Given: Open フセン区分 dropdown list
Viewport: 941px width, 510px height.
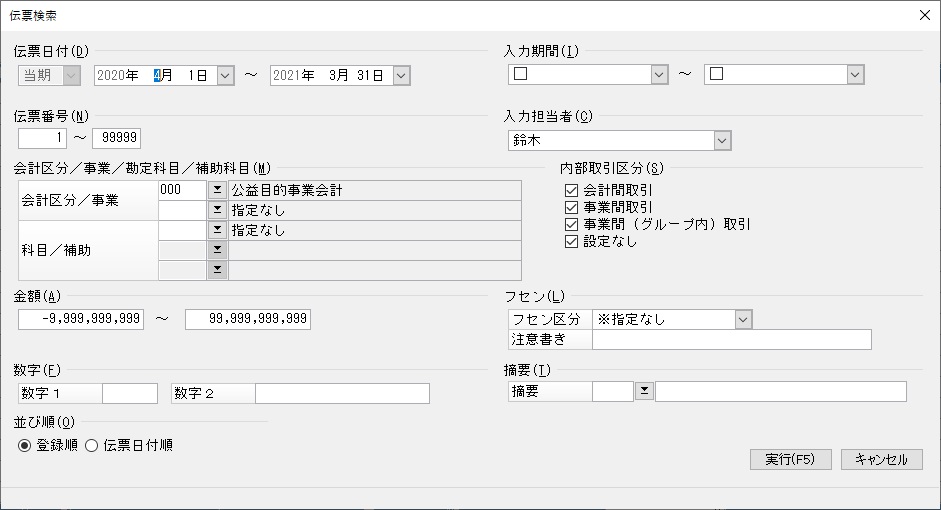Looking at the screenshot, I should (x=743, y=319).
